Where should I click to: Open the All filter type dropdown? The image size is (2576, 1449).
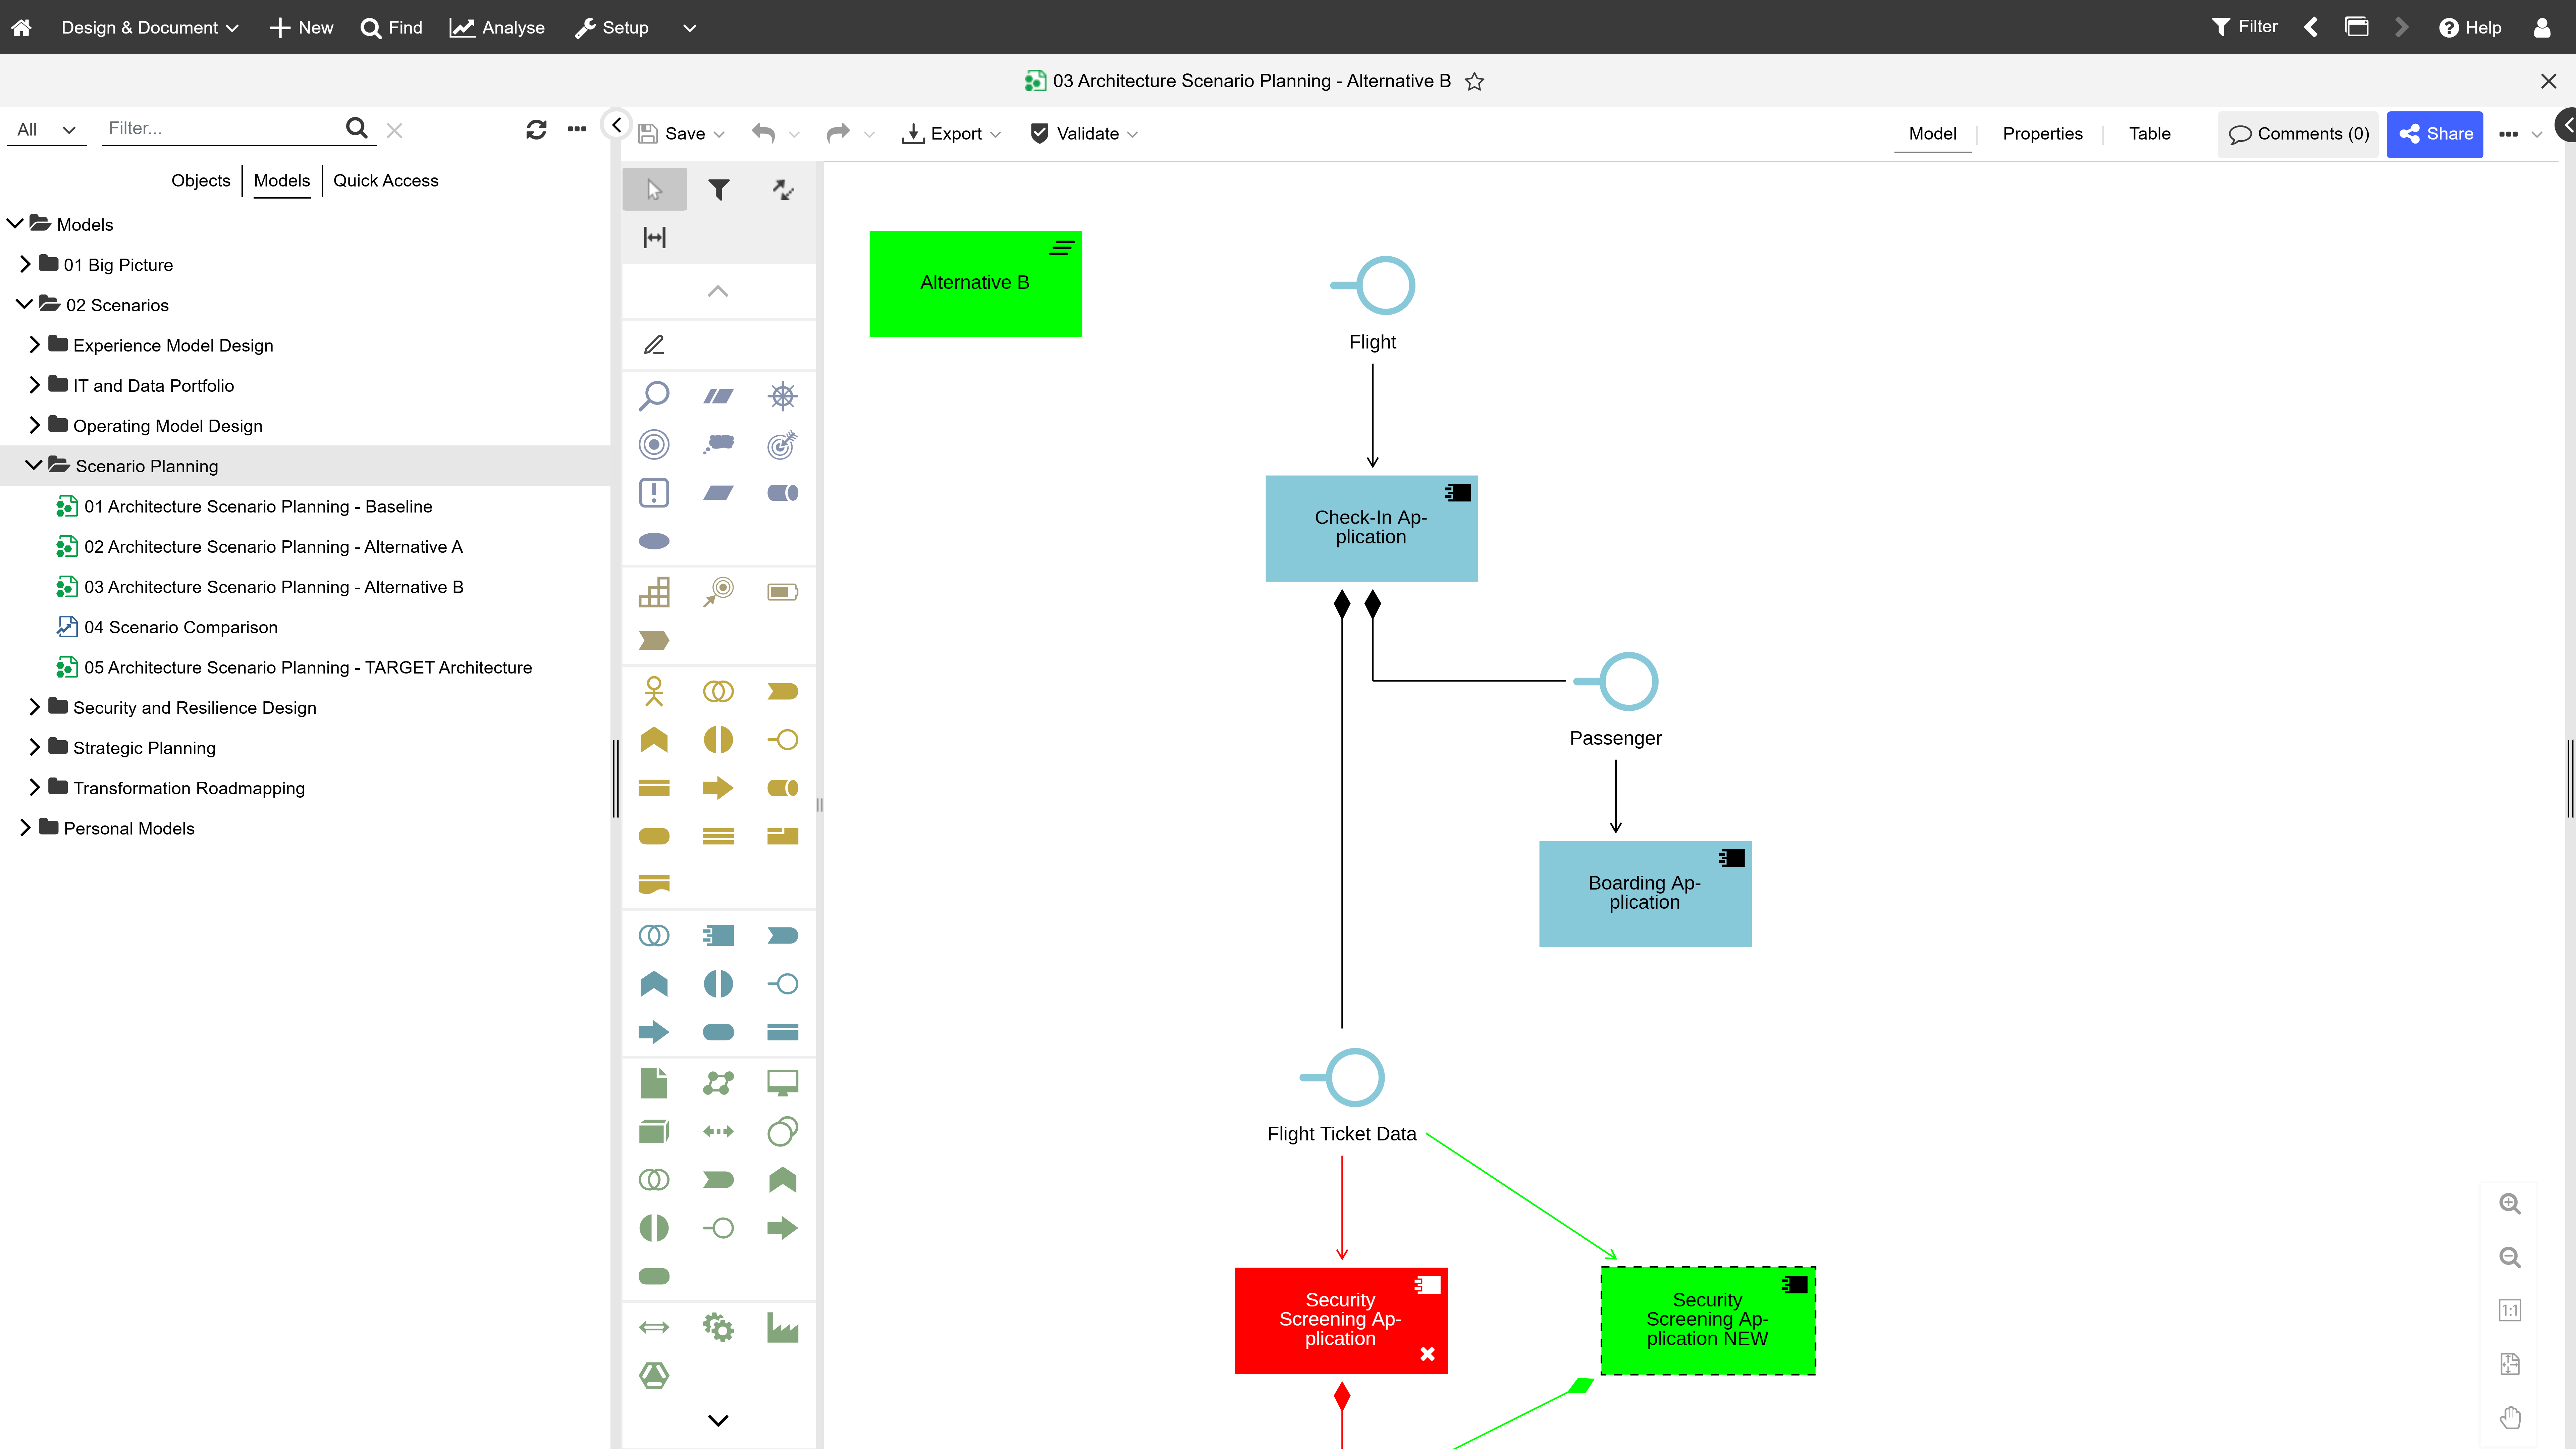[x=46, y=129]
